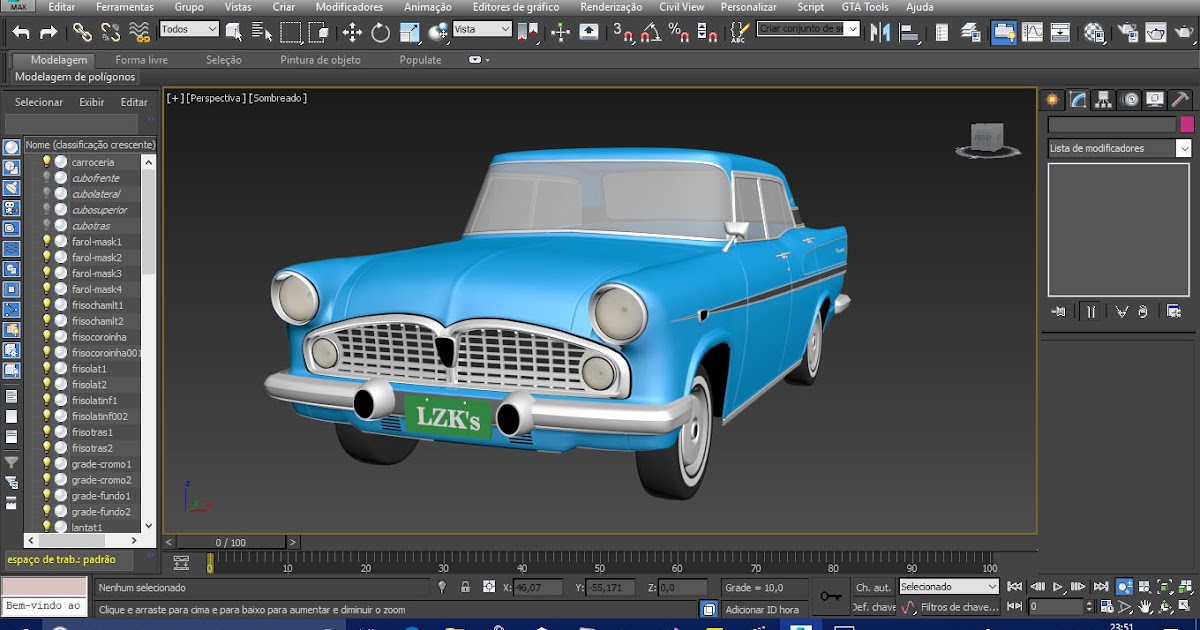Open the Hierarchy panel tab icon
The image size is (1200, 630).
pyautogui.click(x=1103, y=99)
